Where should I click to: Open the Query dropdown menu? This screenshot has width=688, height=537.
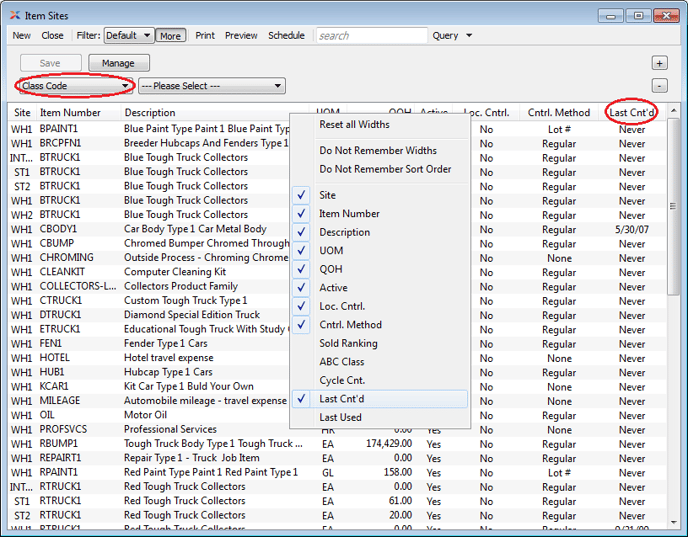pyautogui.click(x=452, y=36)
